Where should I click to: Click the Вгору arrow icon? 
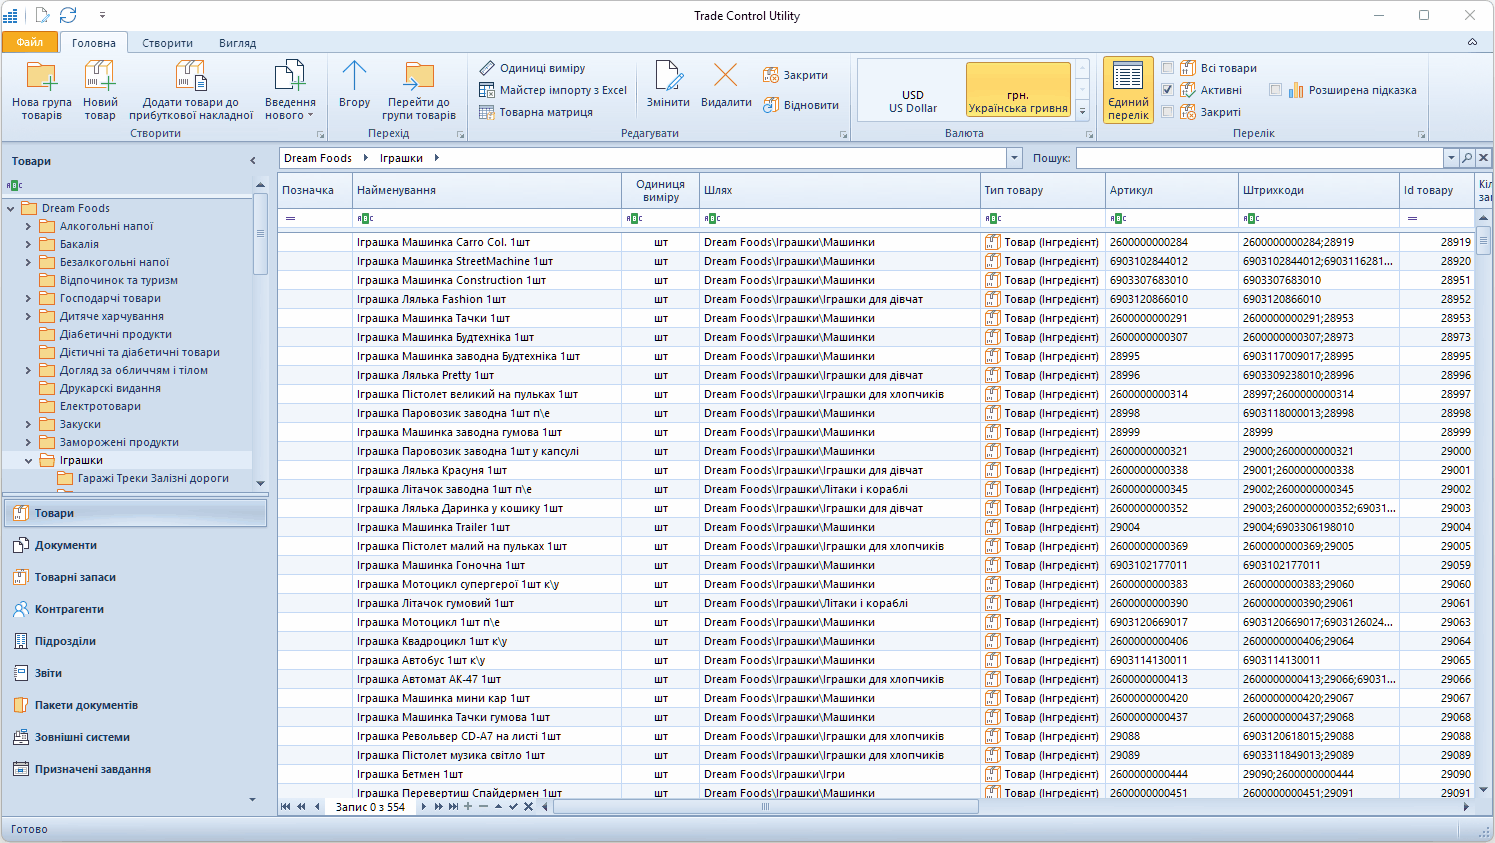(354, 77)
